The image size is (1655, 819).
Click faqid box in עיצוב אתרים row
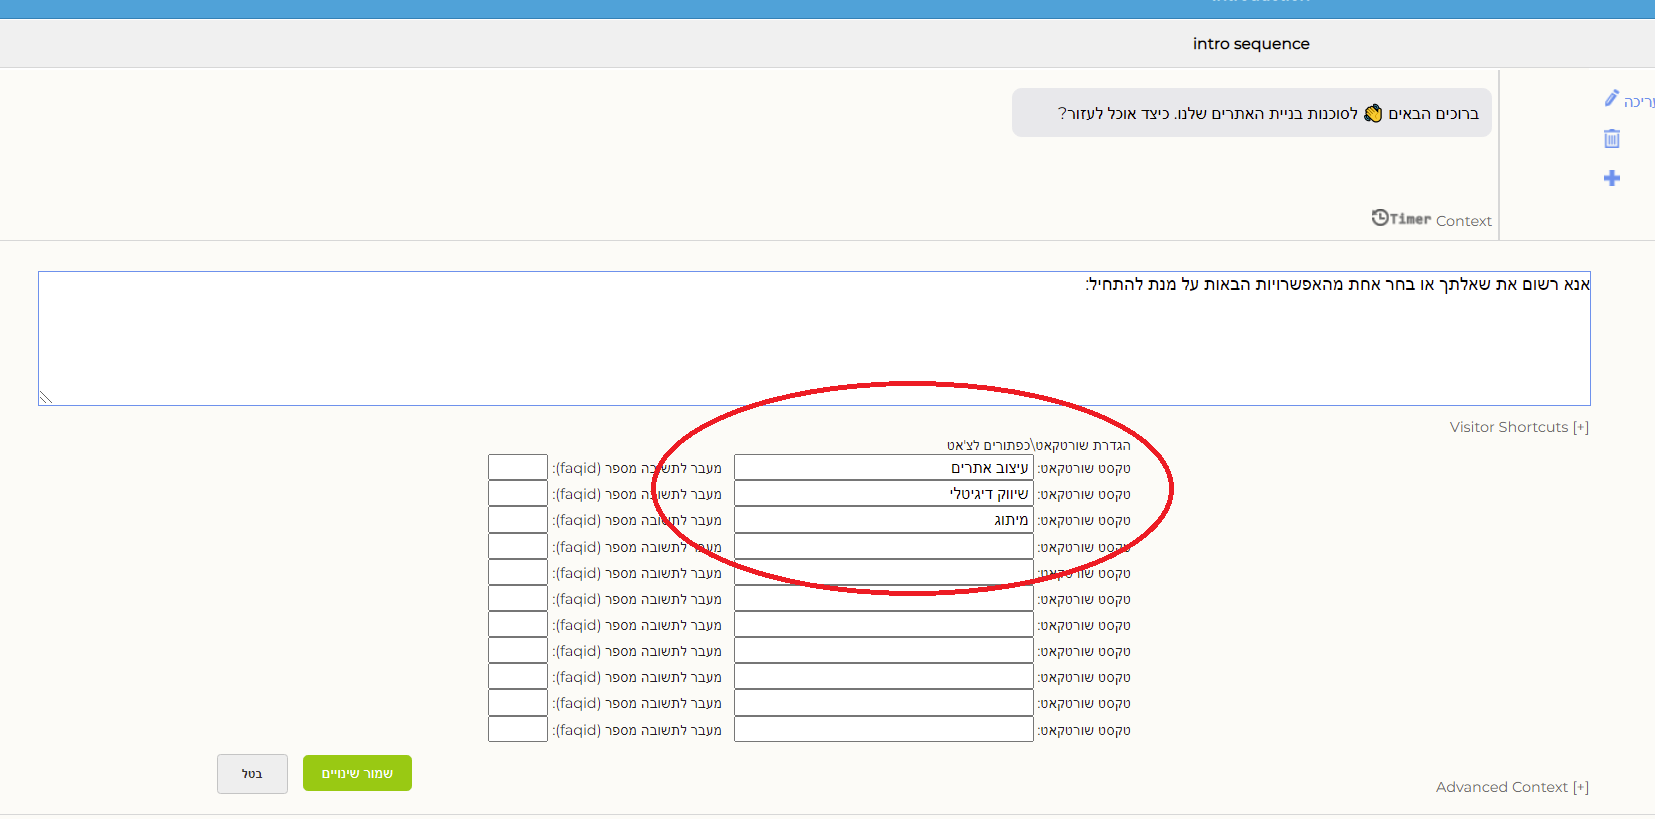(x=518, y=468)
